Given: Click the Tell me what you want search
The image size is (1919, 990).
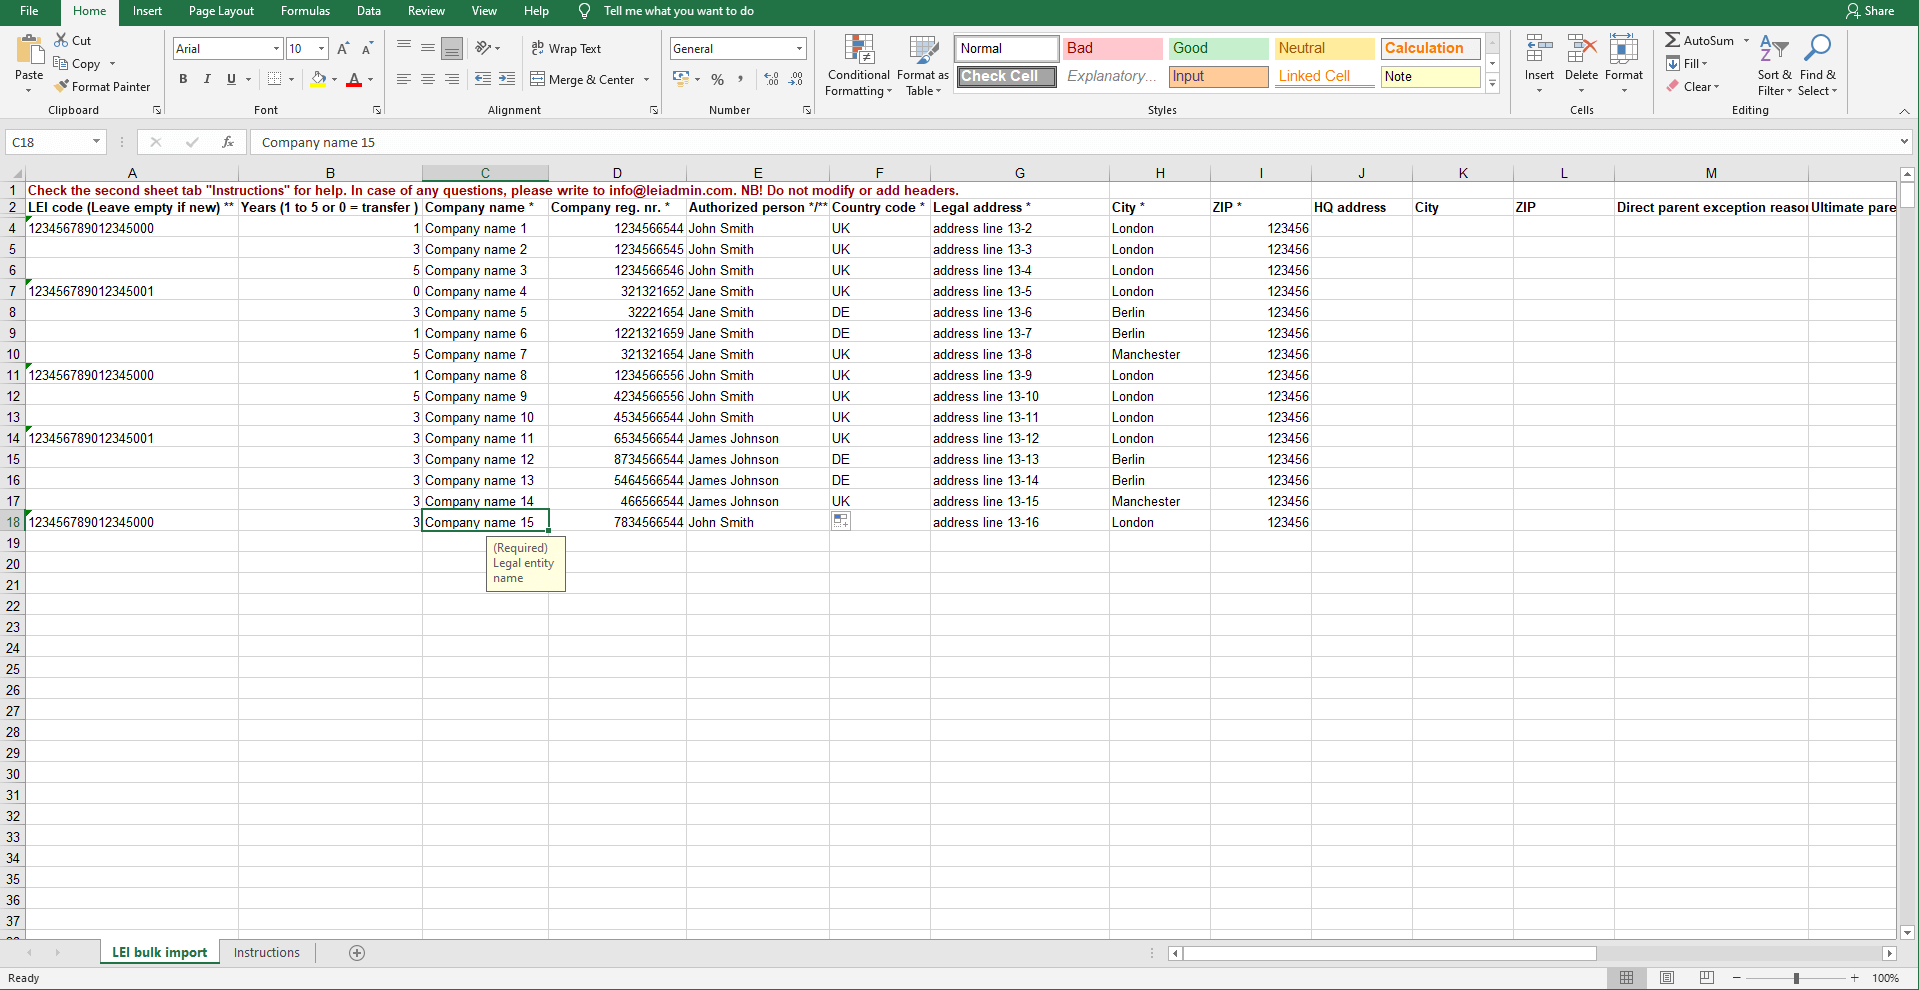Looking at the screenshot, I should (x=678, y=11).
